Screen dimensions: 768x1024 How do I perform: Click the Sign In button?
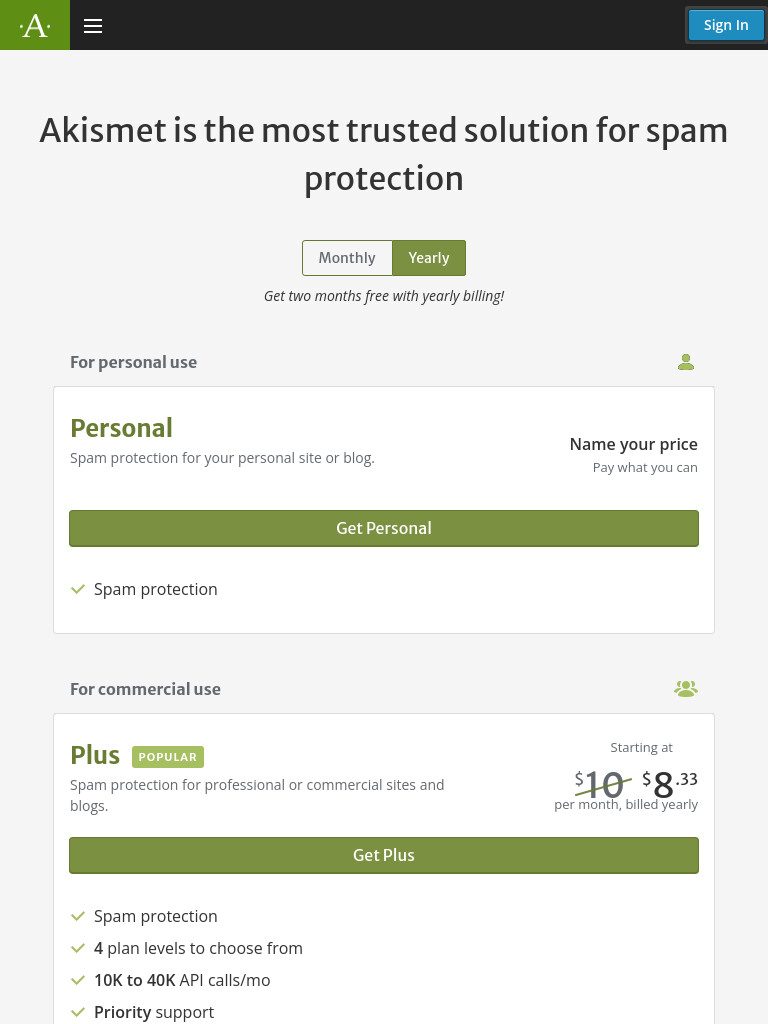(x=726, y=25)
